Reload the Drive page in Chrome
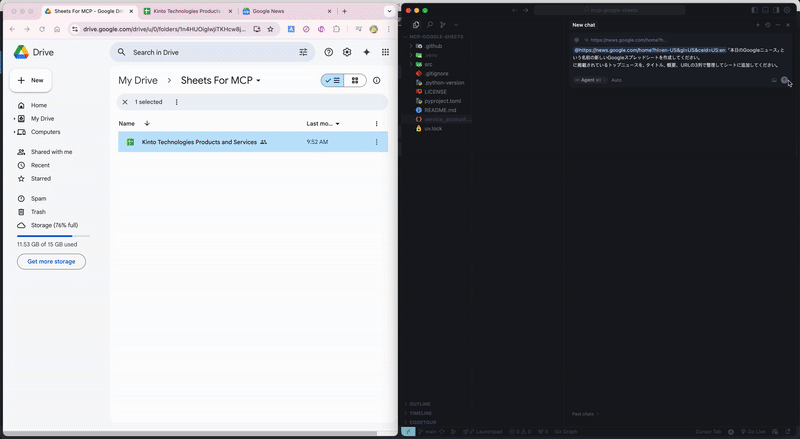800x439 pixels. tap(42, 29)
